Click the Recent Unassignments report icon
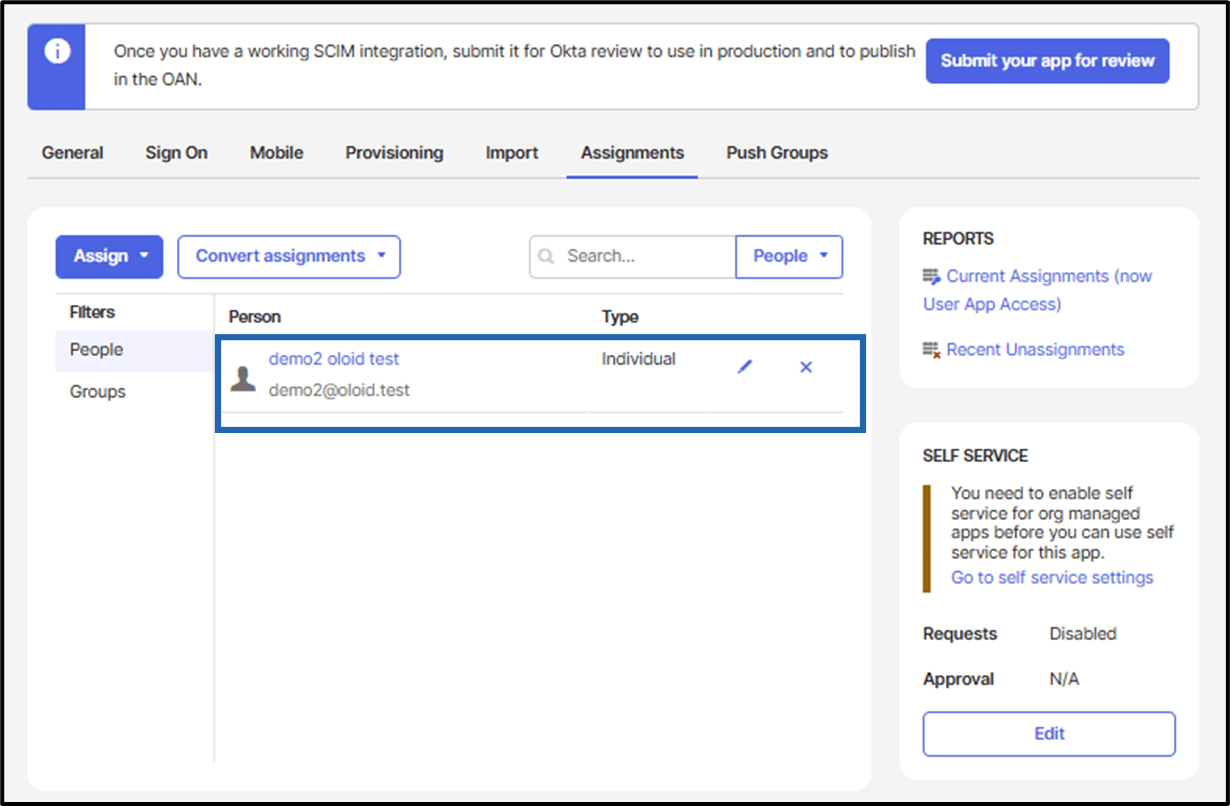Image resolution: width=1230 pixels, height=806 pixels. [932, 349]
